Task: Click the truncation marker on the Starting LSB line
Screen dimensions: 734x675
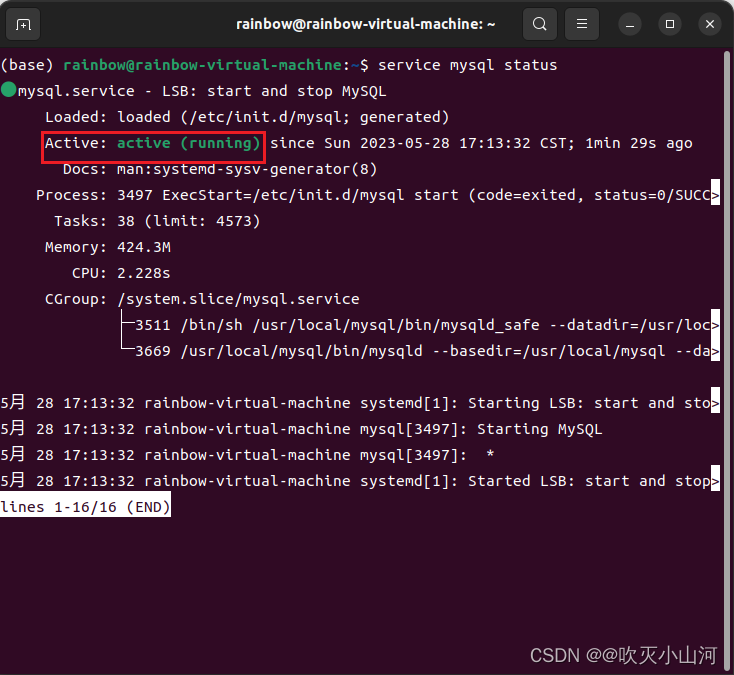Action: point(715,400)
